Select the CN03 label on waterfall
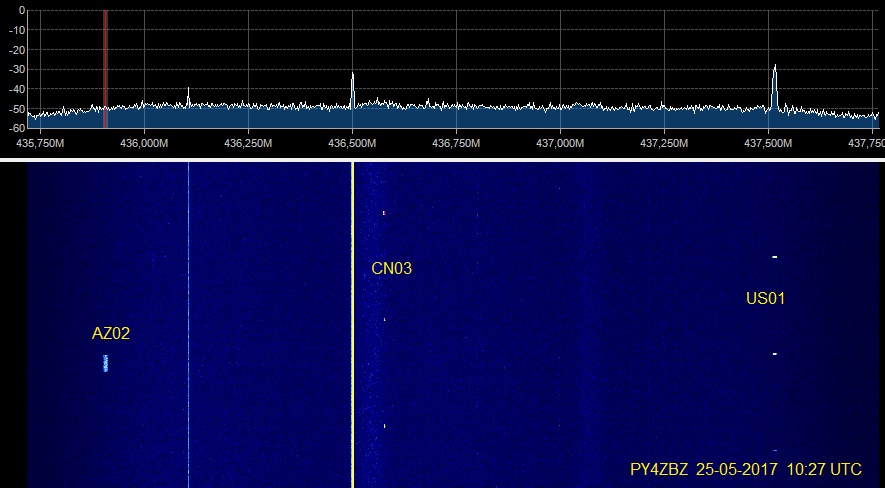This screenshot has height=488, width=885. coord(392,269)
